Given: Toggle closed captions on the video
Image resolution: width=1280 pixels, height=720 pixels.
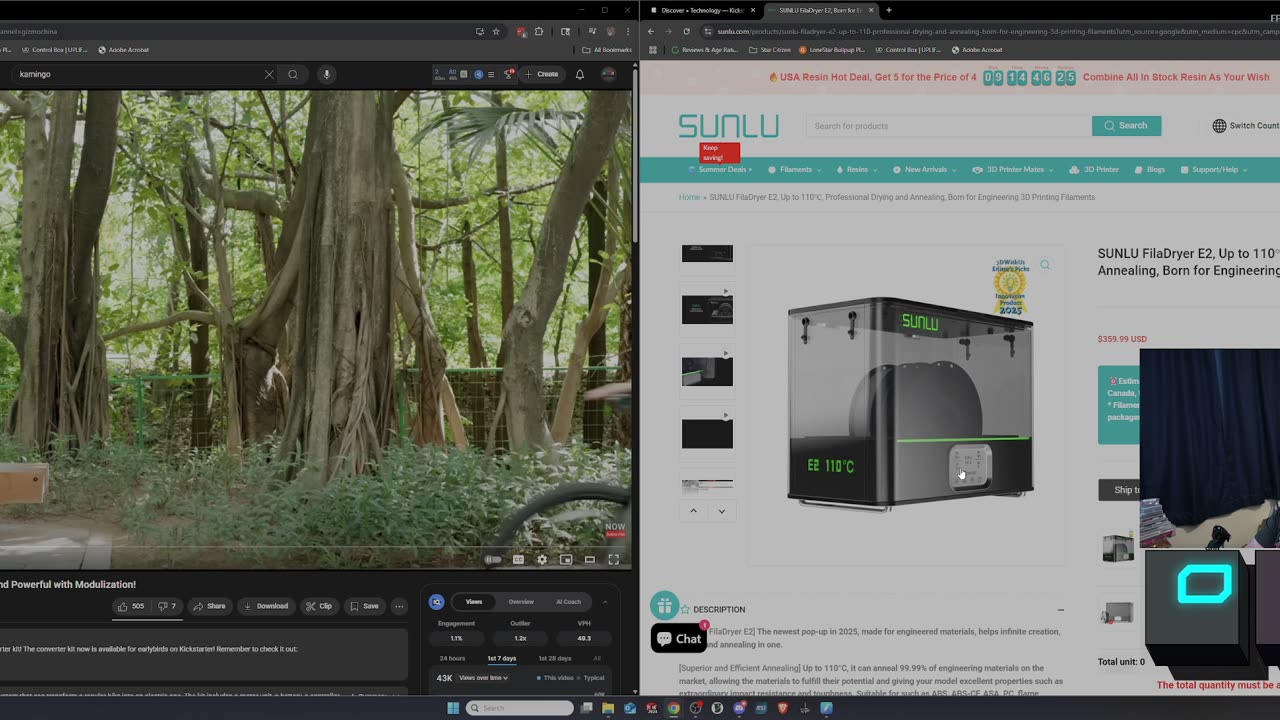Looking at the screenshot, I should [518, 560].
